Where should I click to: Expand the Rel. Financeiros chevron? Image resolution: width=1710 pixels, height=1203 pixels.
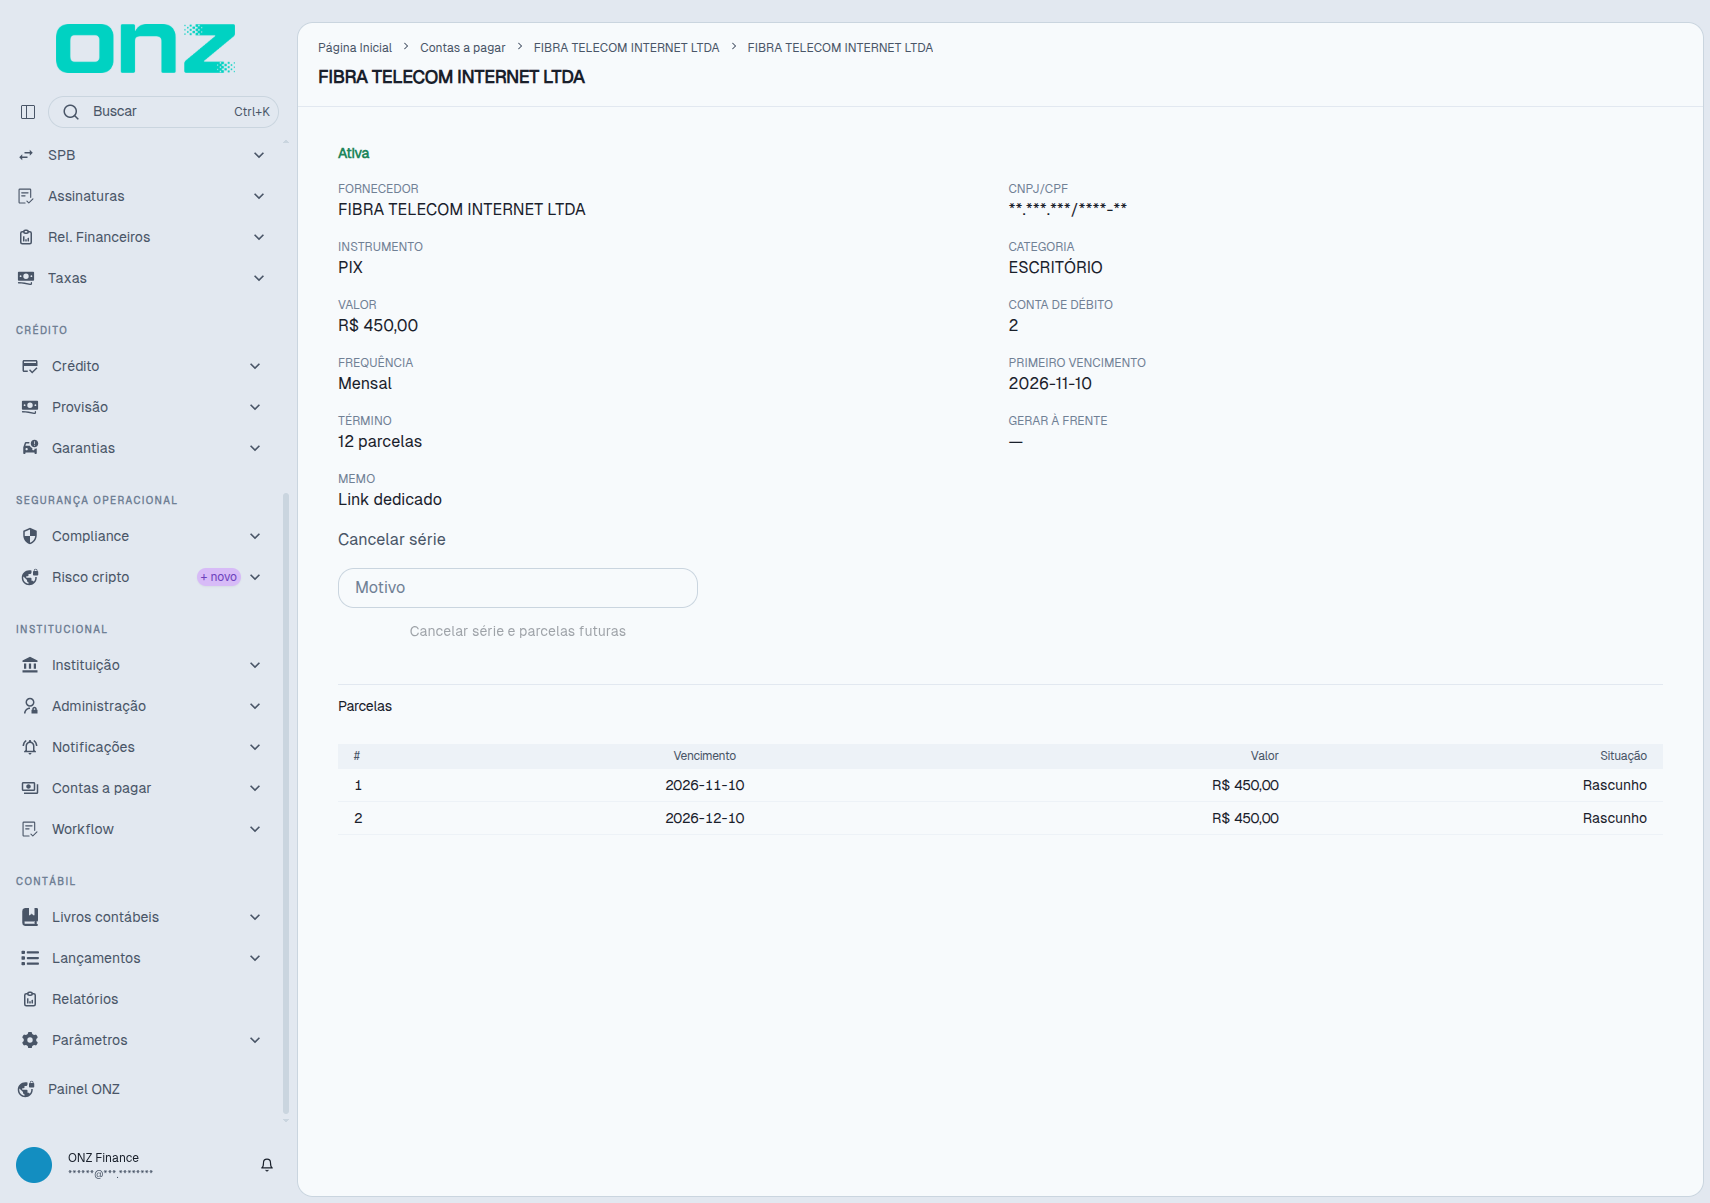[259, 237]
